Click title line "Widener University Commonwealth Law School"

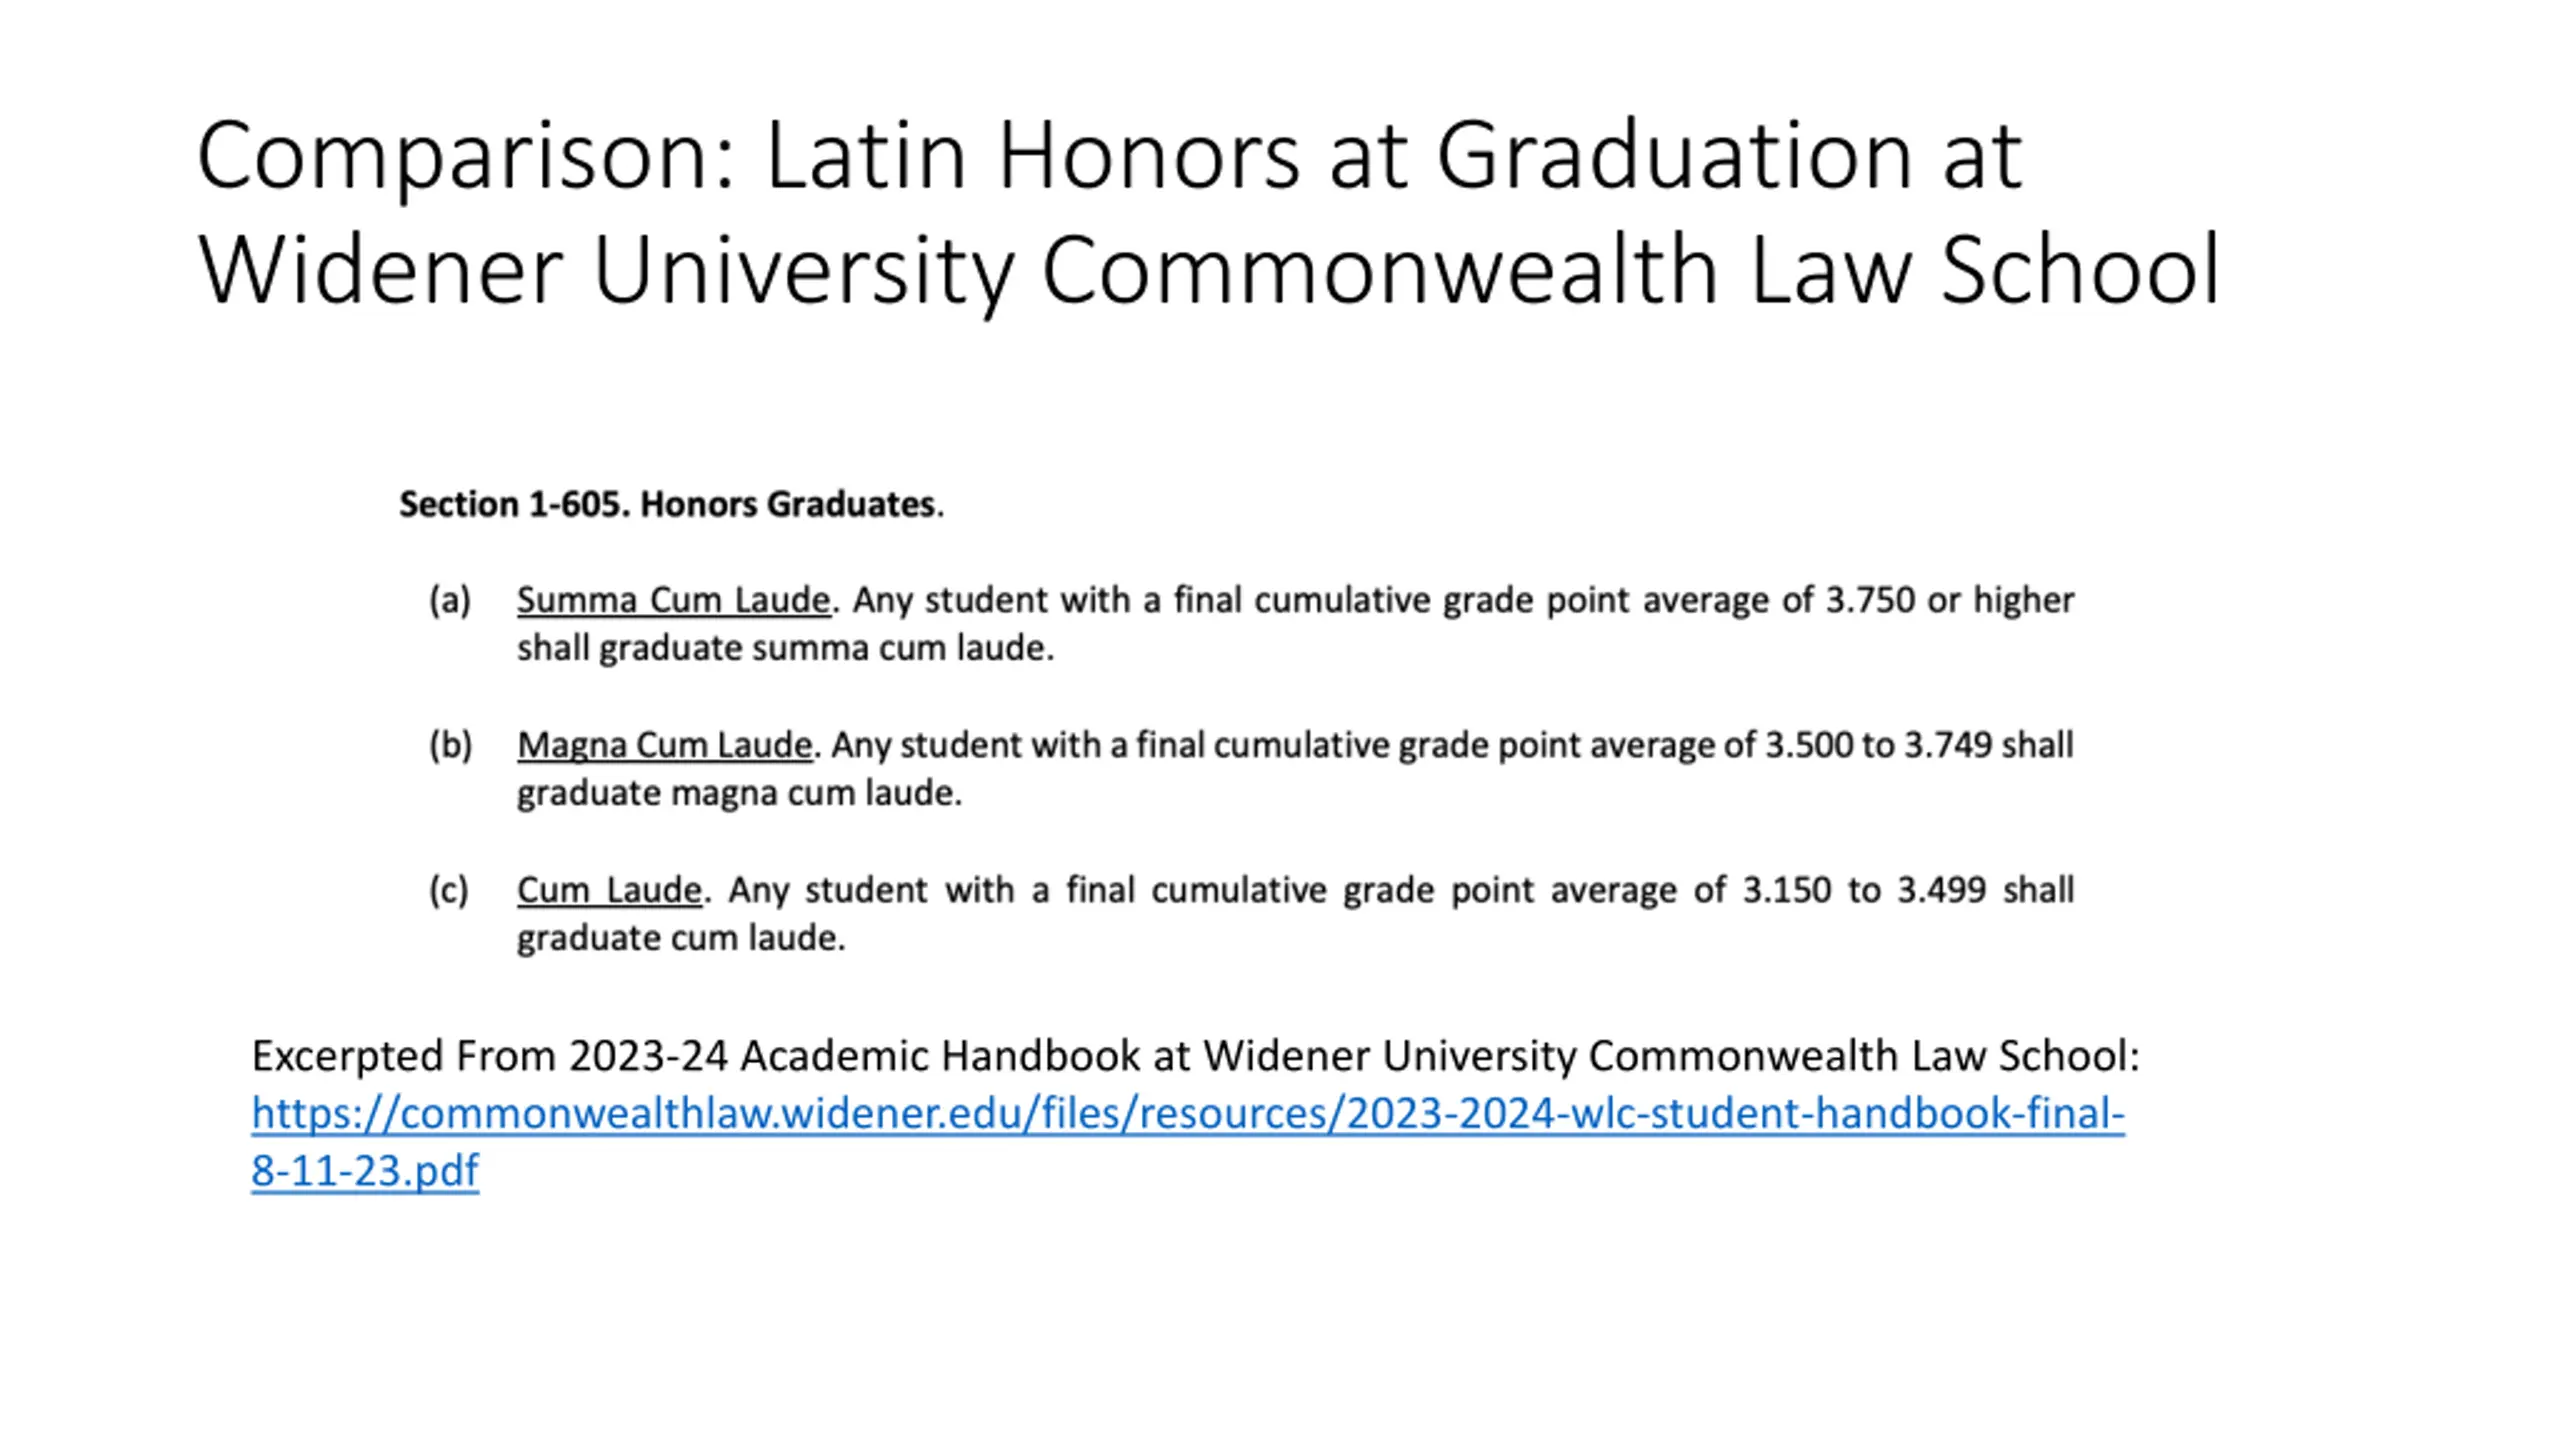click(1208, 270)
